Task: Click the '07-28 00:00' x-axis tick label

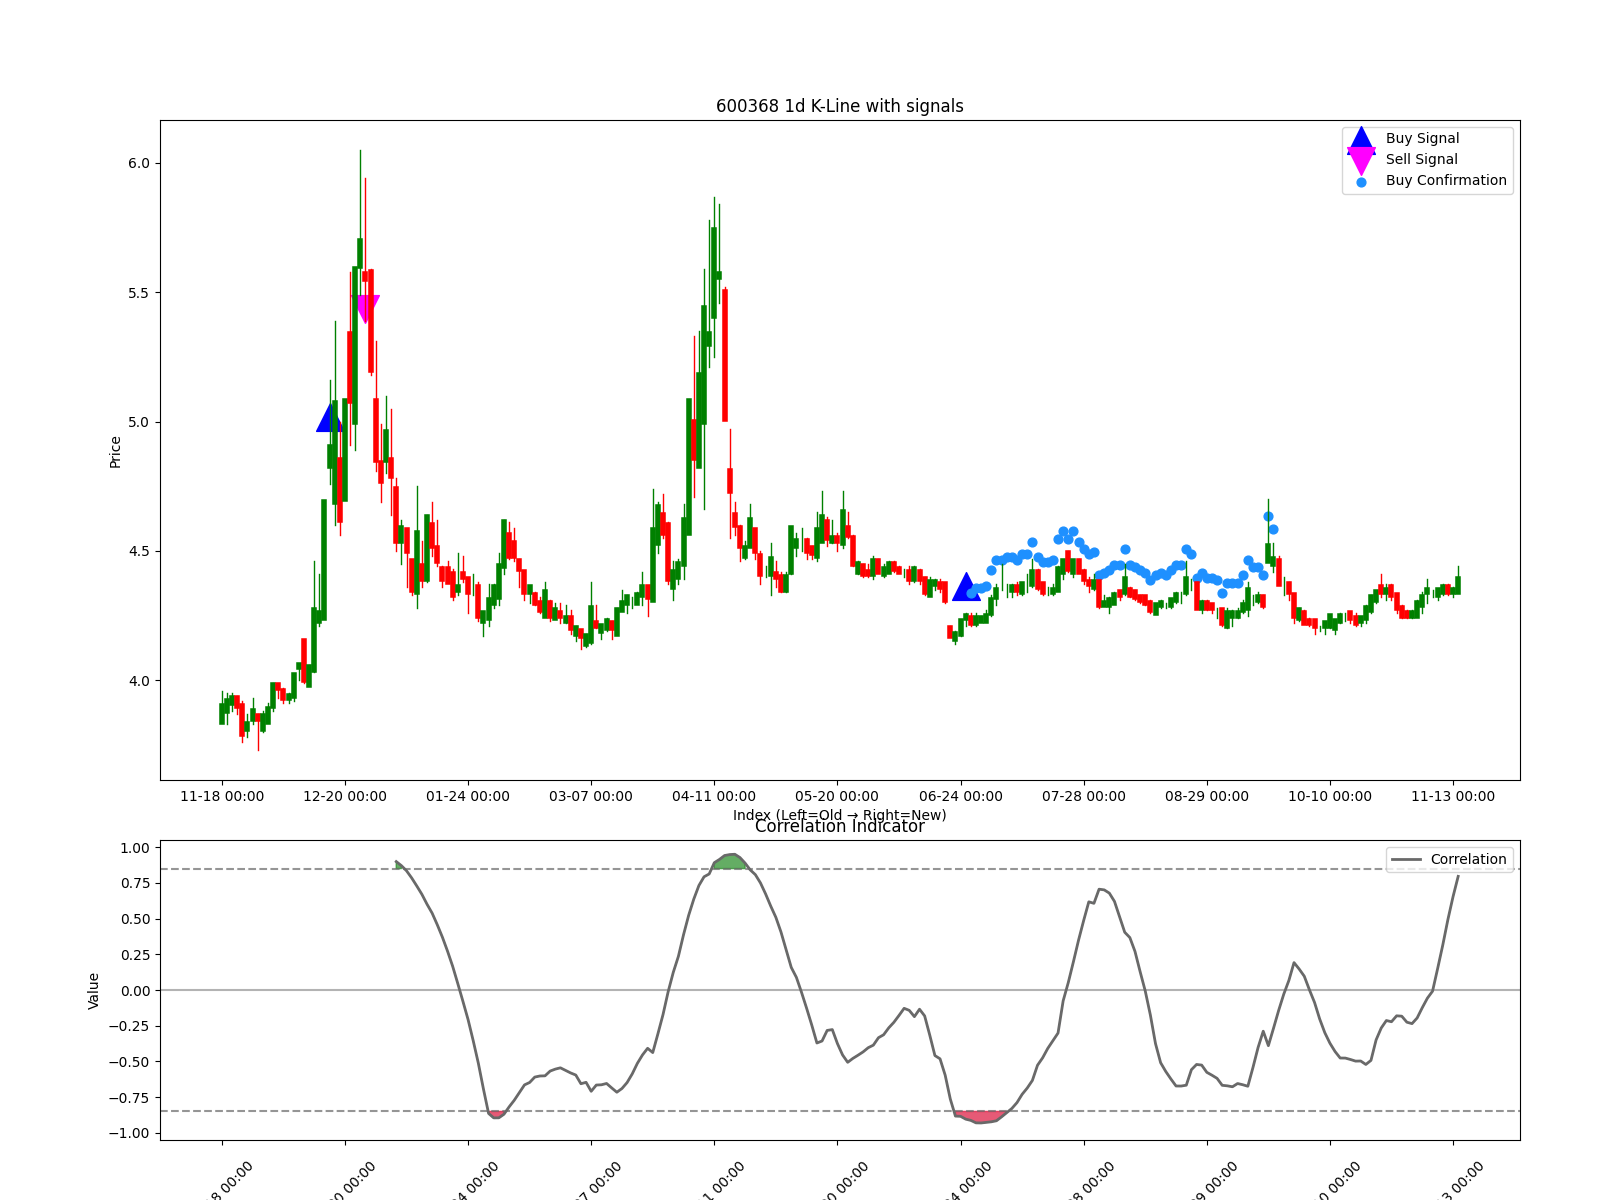Action: [x=1083, y=796]
